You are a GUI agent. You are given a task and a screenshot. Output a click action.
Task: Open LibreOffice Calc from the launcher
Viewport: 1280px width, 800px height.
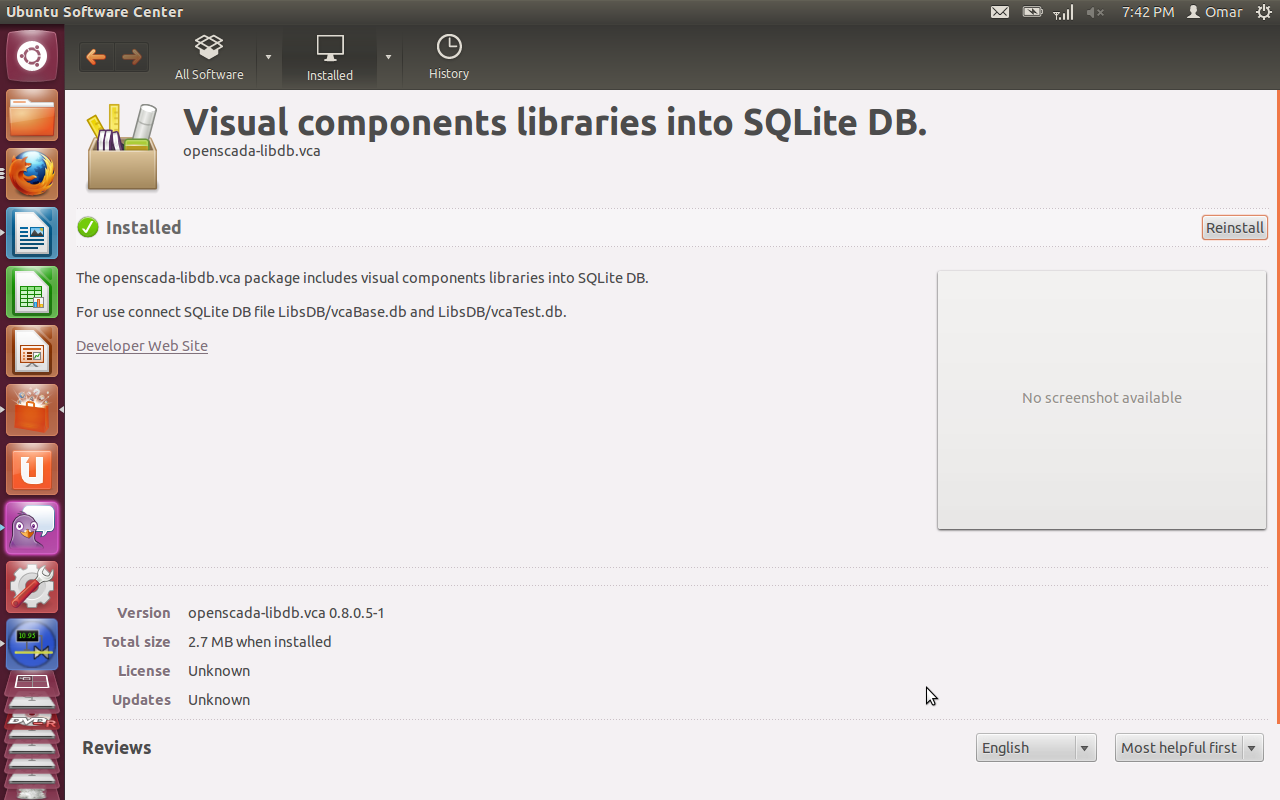click(32, 293)
